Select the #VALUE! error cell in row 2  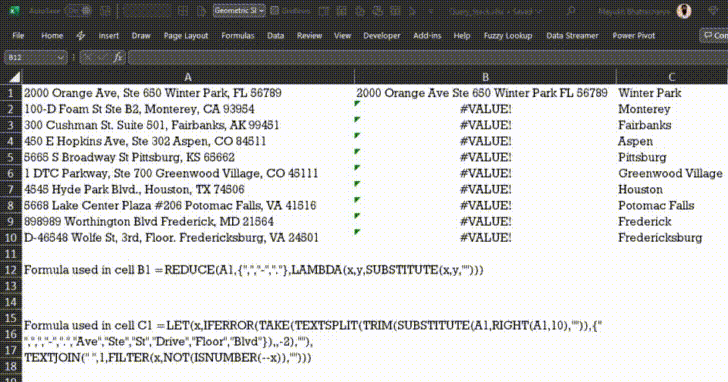[485, 109]
